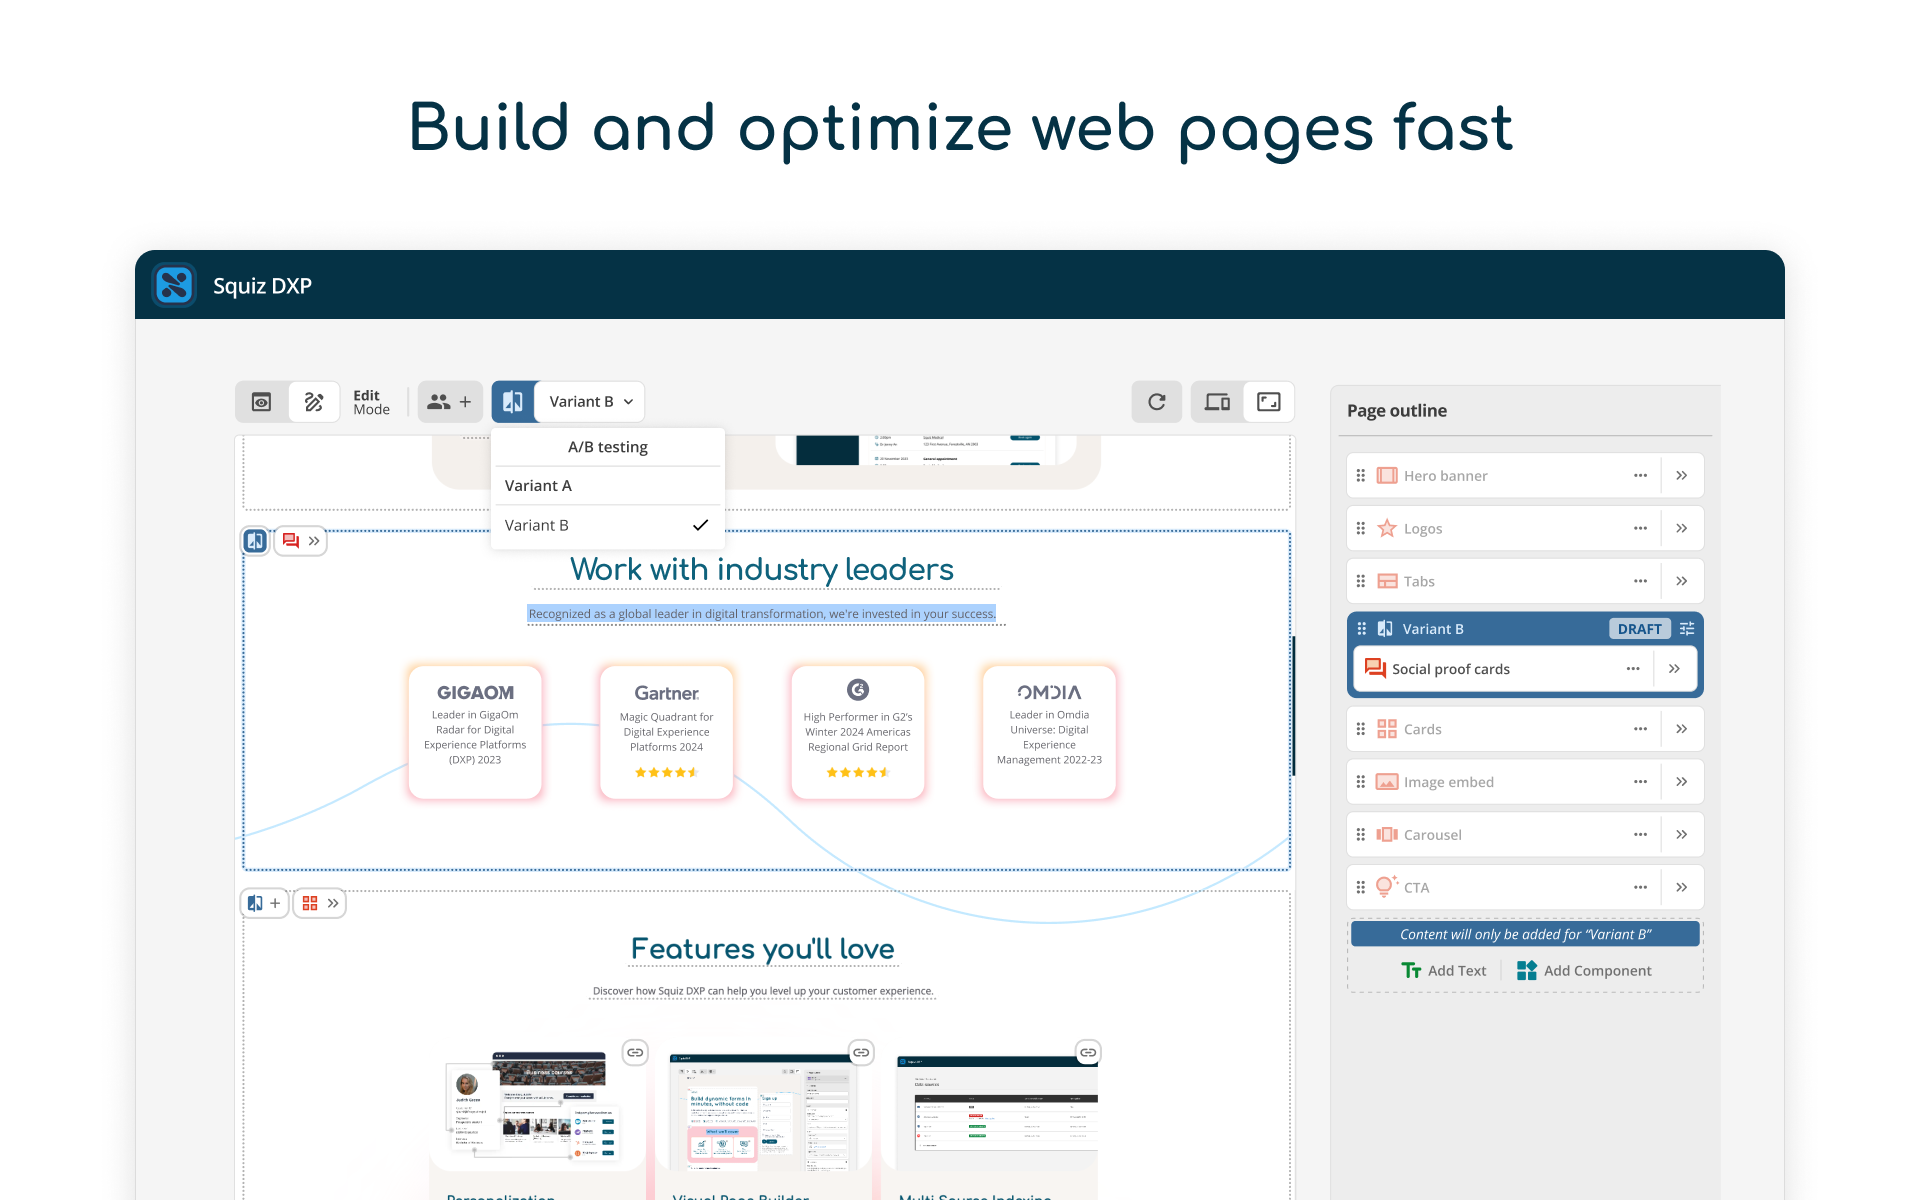Select Variant B menu entry with checkmark

537,524
